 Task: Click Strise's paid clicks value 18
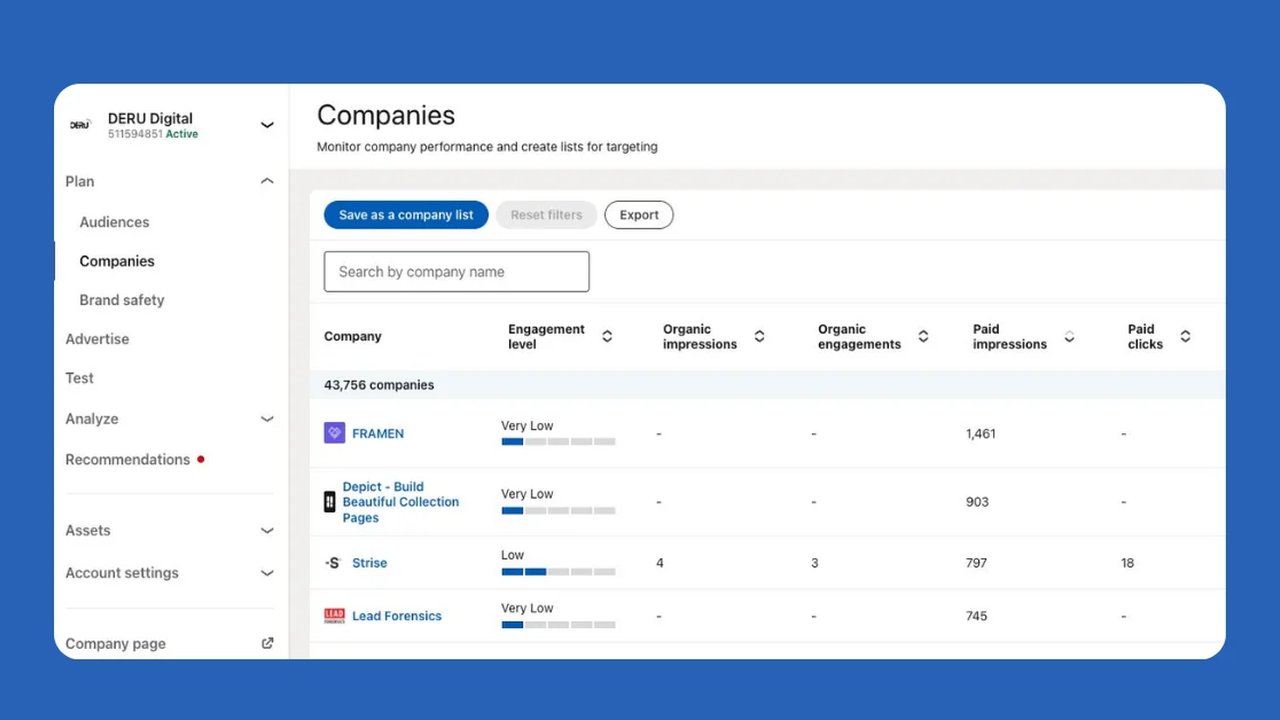tap(1128, 563)
